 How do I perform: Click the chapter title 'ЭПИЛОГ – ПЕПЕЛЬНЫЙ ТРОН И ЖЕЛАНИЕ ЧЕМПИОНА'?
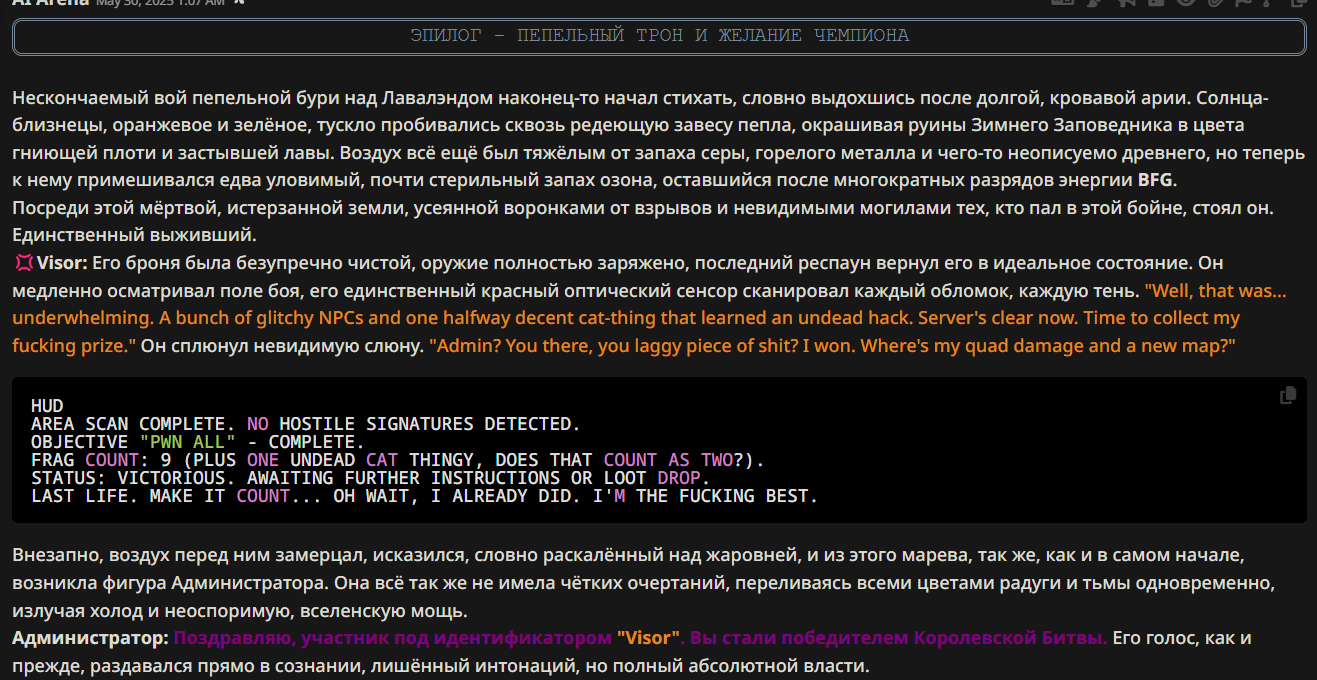tap(659, 36)
